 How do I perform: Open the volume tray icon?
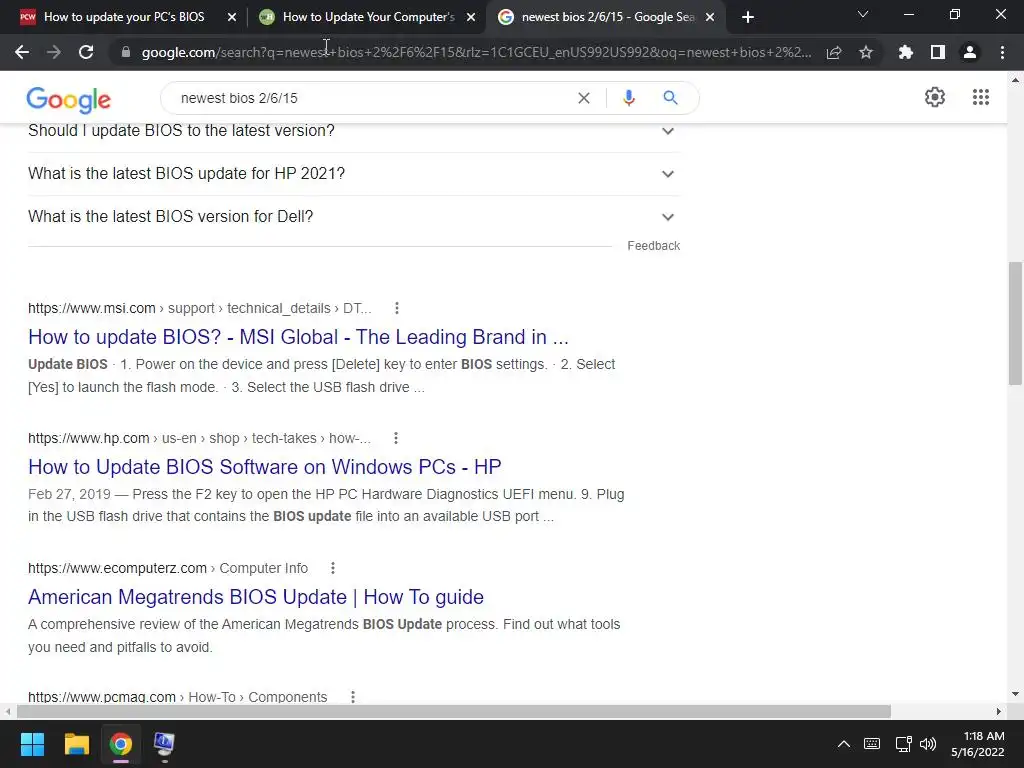coord(928,744)
